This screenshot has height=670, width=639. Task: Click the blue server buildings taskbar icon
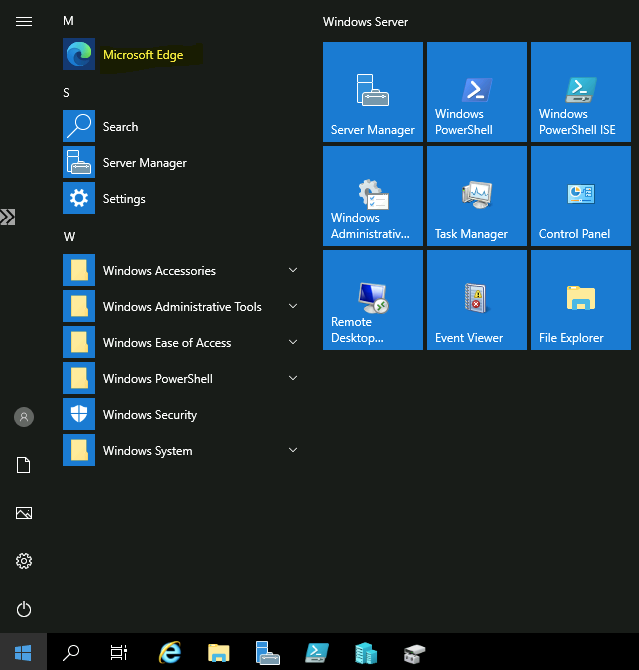click(366, 653)
